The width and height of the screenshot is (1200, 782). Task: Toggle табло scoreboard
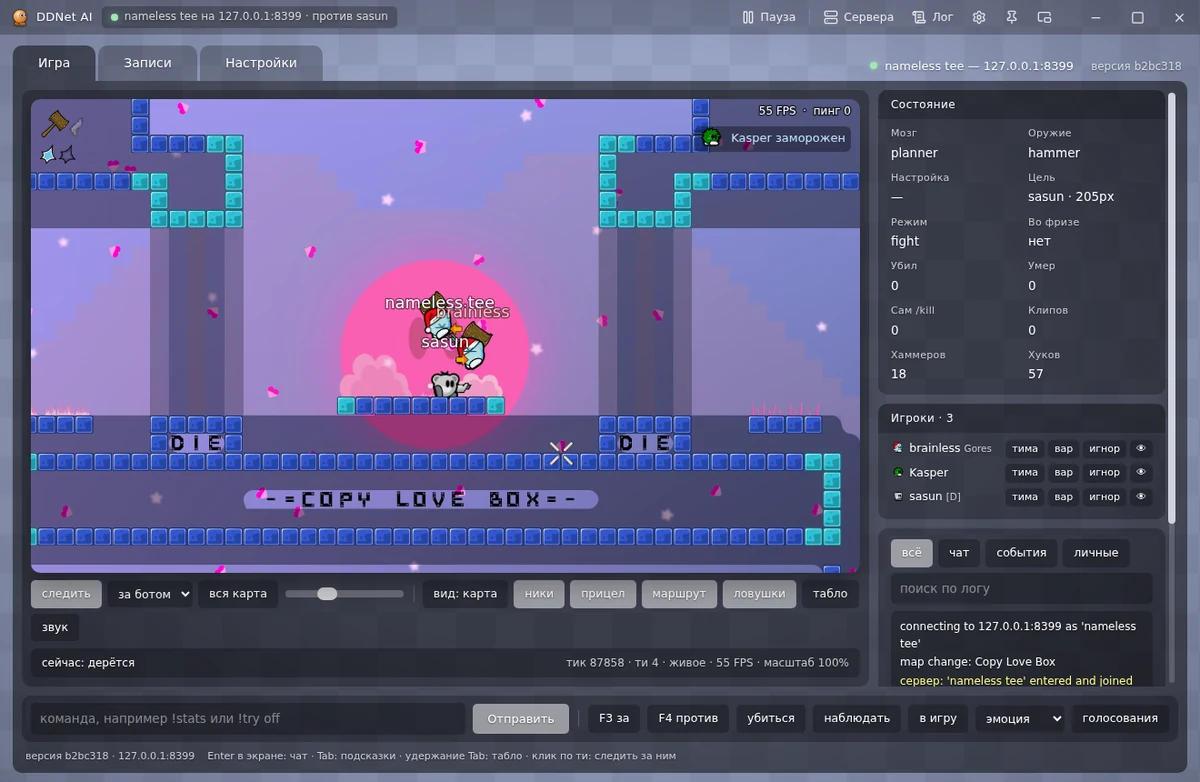(x=830, y=594)
